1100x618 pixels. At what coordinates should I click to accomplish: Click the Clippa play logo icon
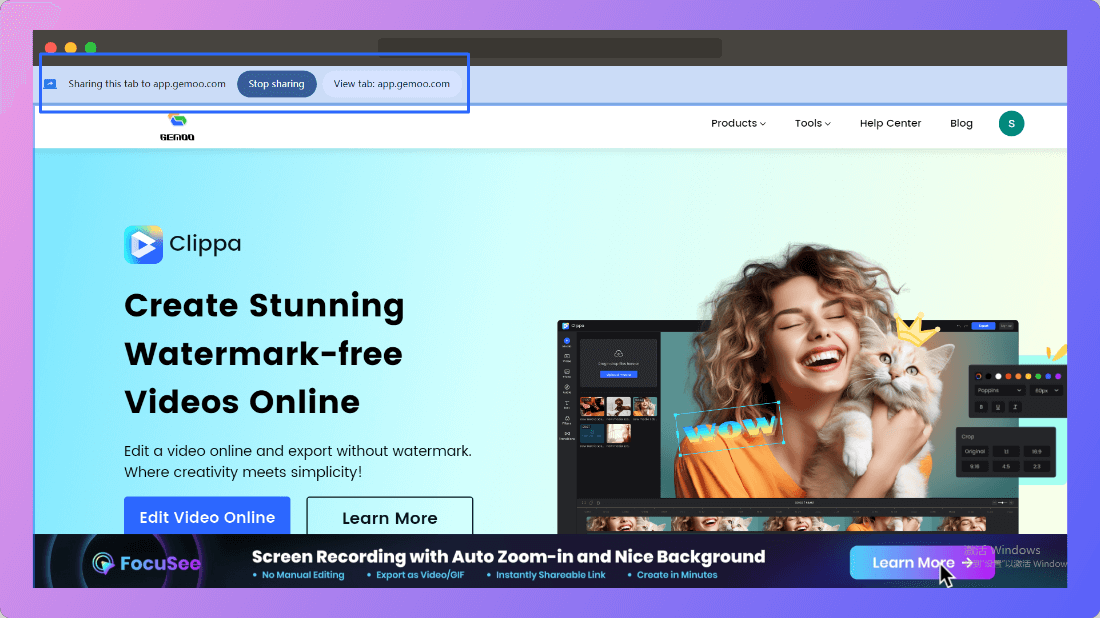click(x=143, y=244)
